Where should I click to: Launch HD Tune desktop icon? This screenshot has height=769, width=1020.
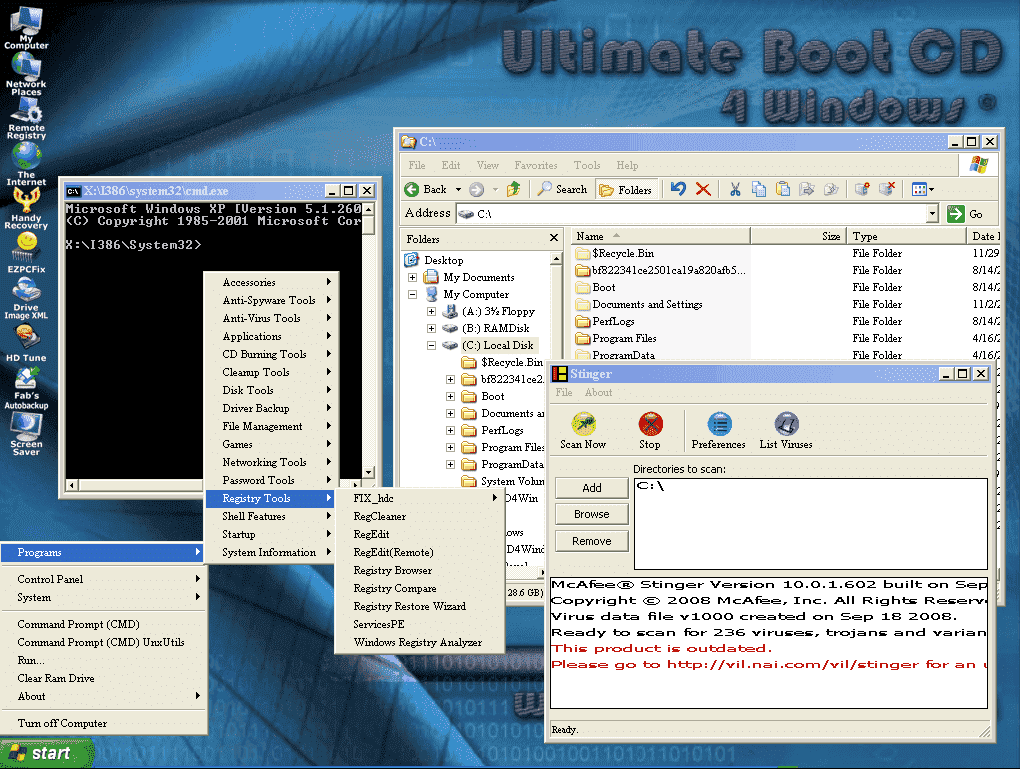26,344
